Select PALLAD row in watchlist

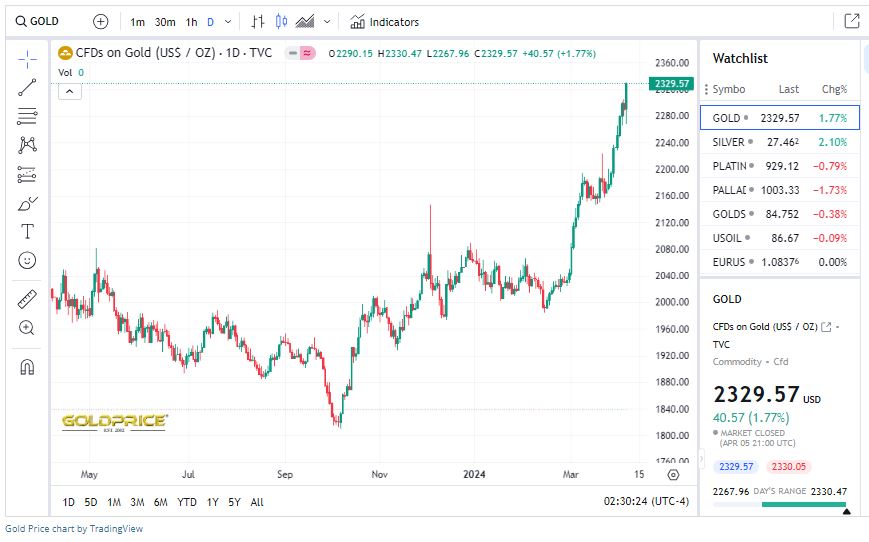coord(780,190)
